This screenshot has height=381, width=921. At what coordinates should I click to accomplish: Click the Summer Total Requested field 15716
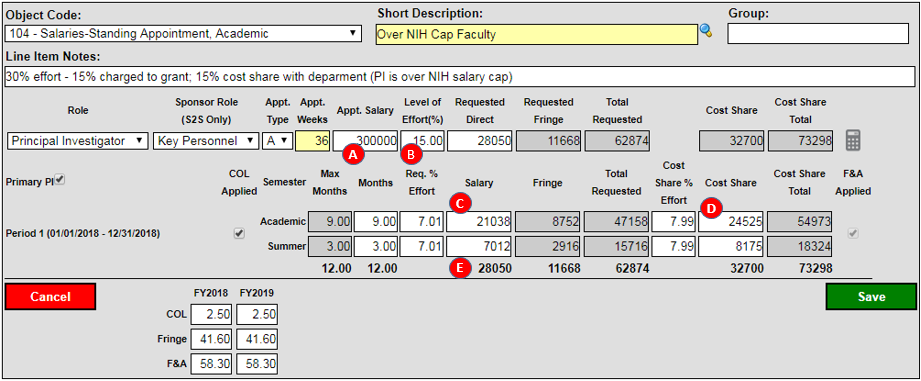tap(617, 247)
